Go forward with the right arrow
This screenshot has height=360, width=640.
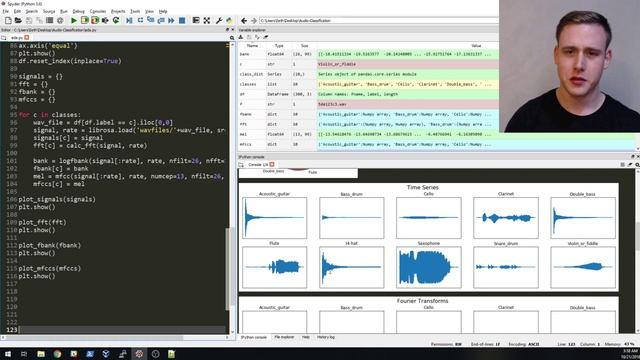pos(253,20)
